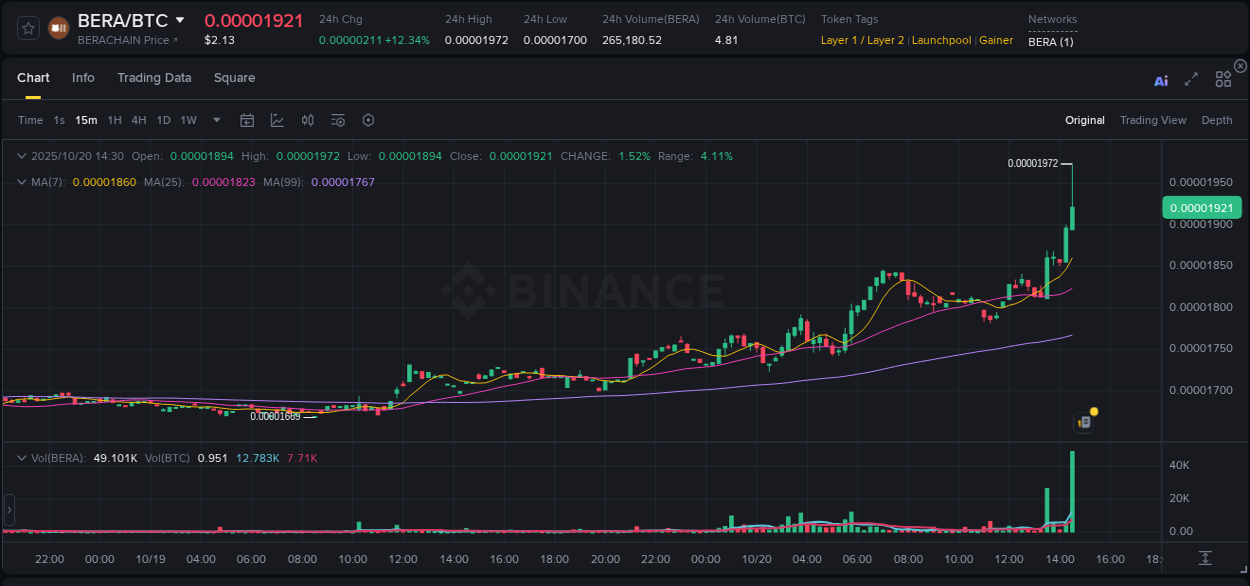Open the widgets shapes icon near the close button

tap(1223, 78)
